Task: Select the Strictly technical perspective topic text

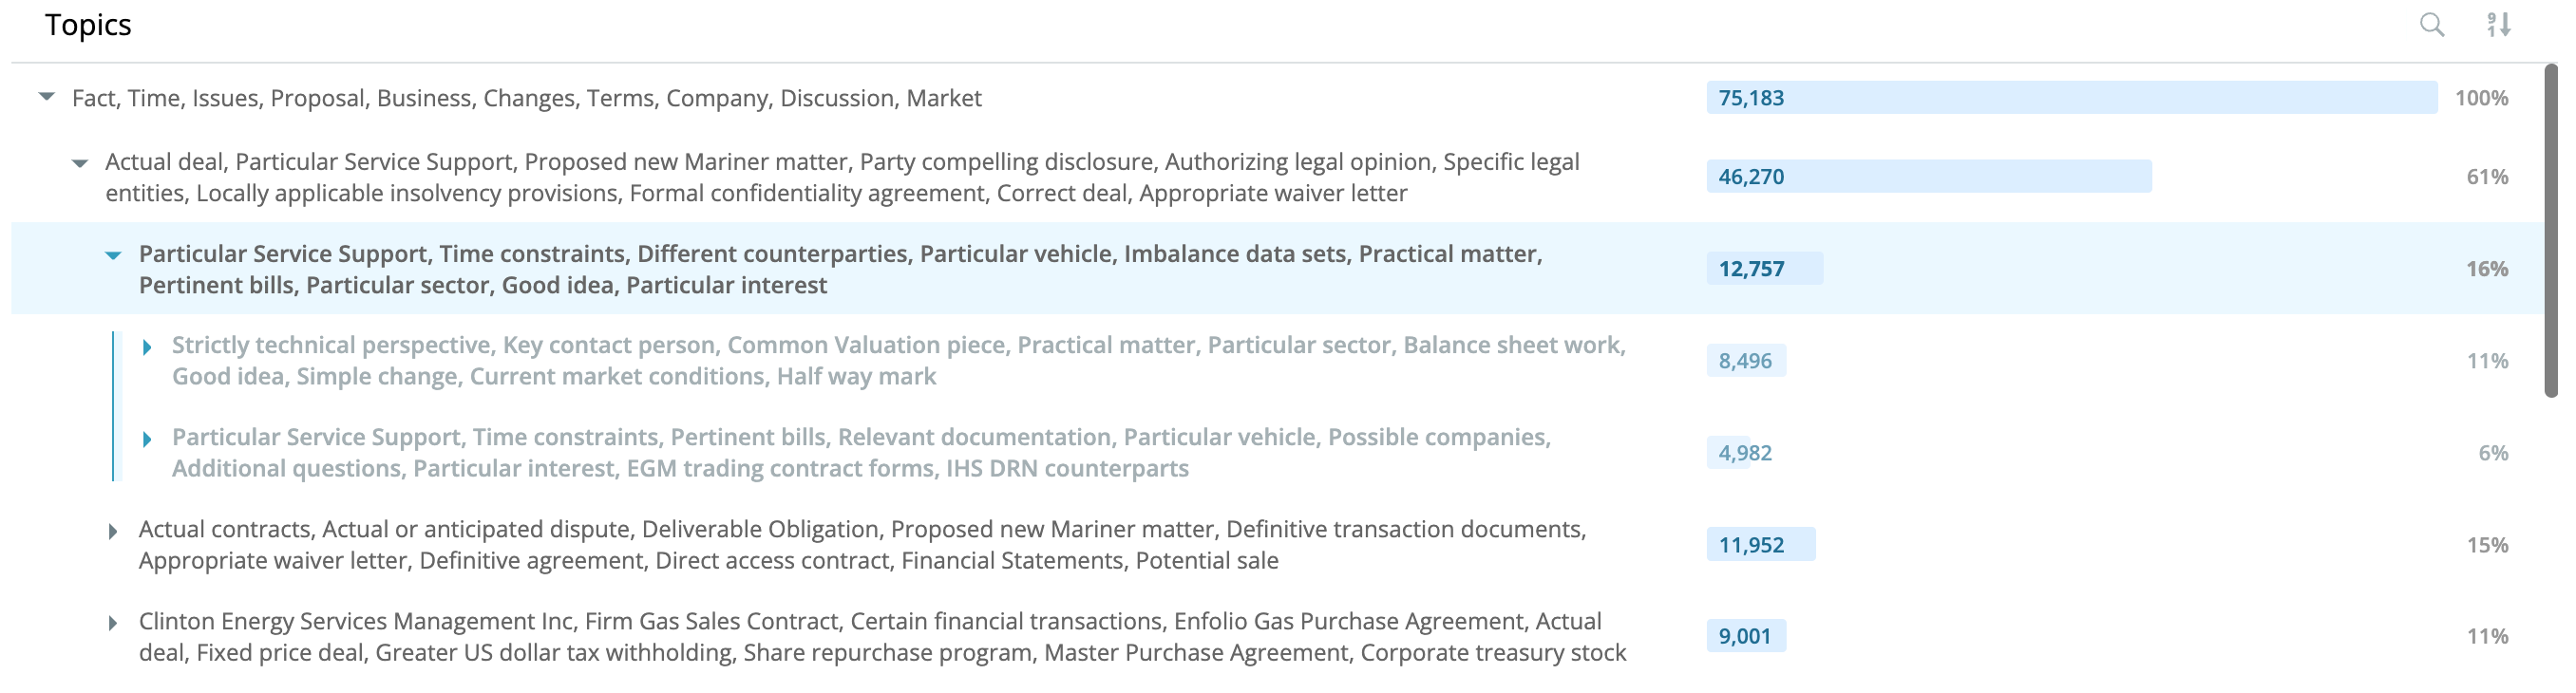Action: pos(899,361)
